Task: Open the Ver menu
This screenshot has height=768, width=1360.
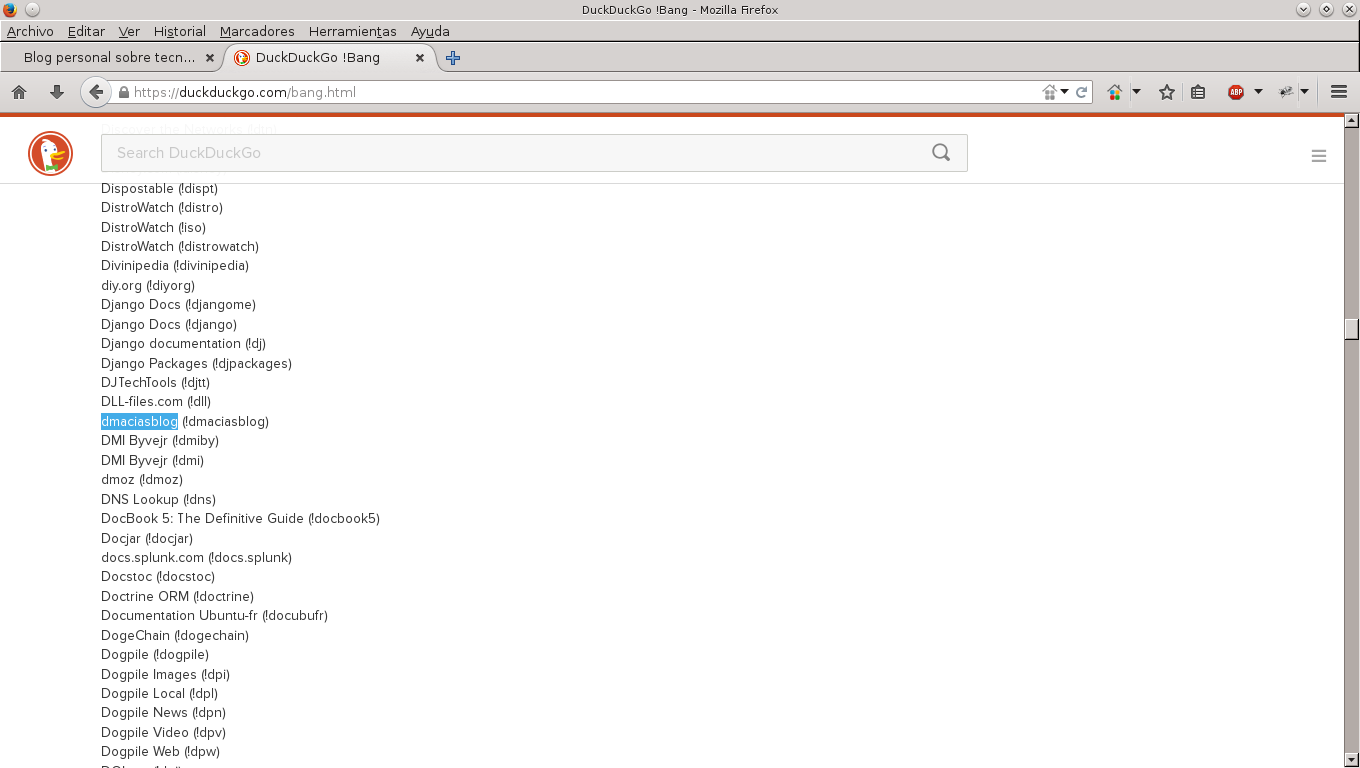Action: point(129,31)
